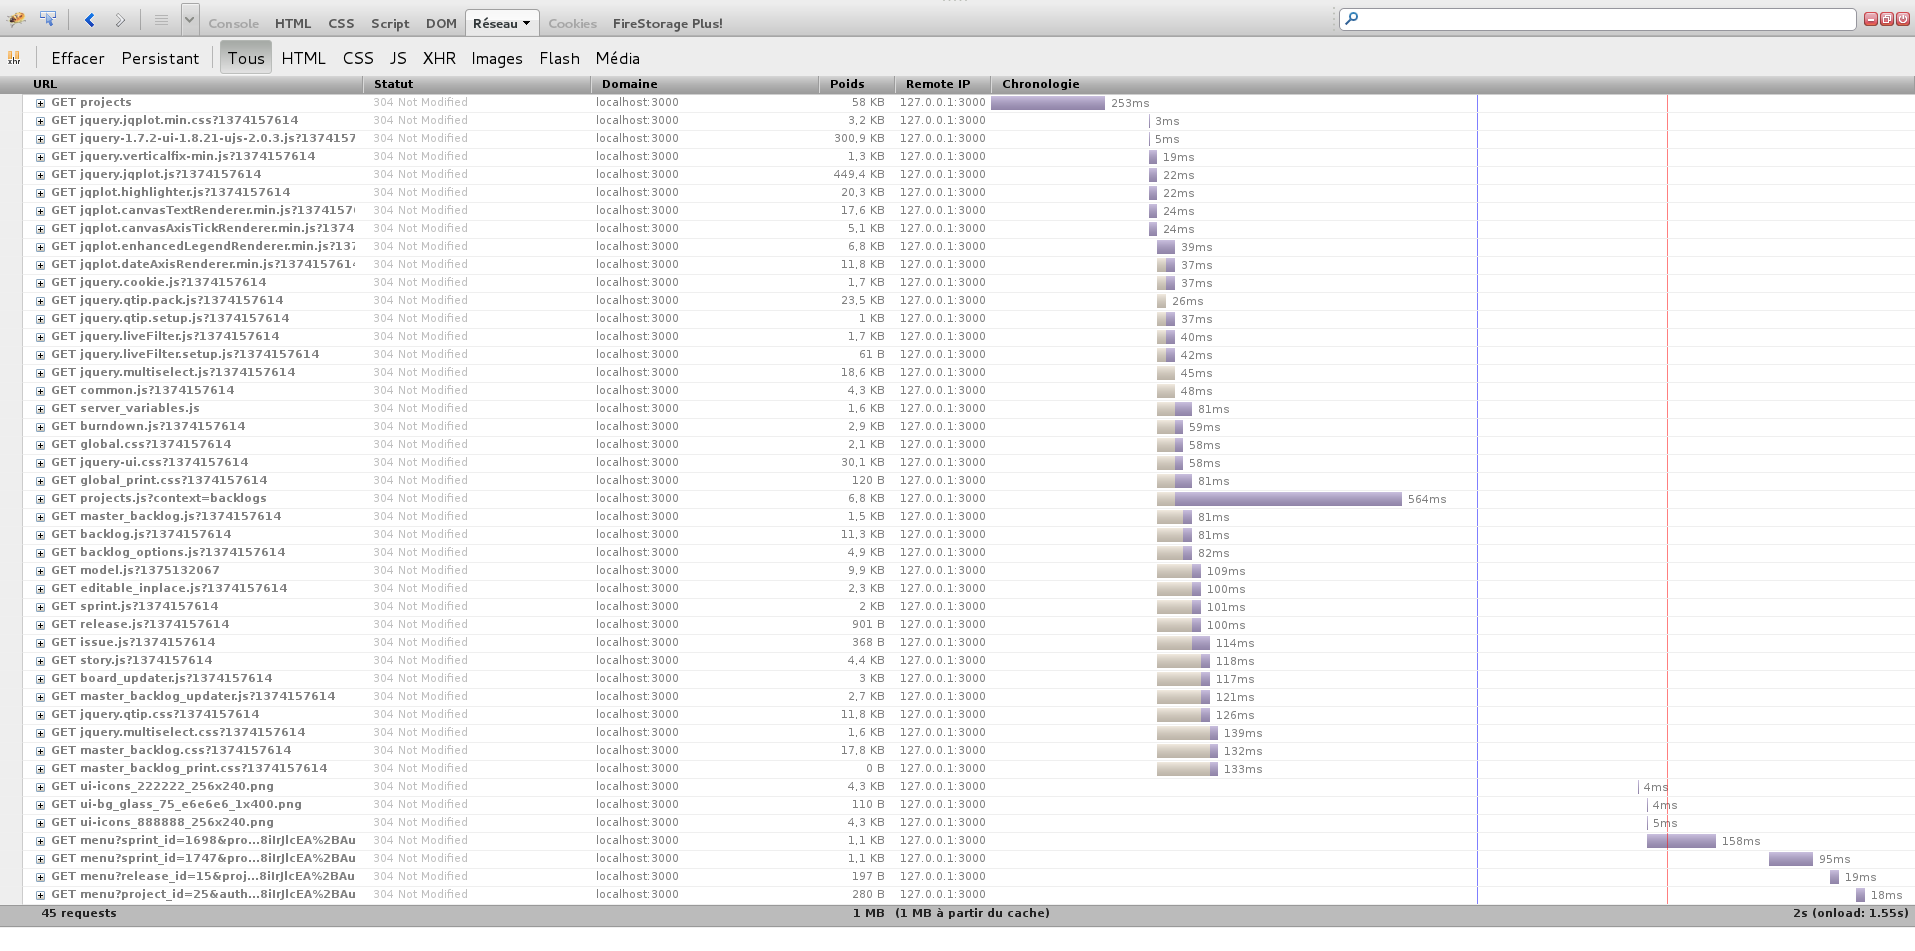Viewport: 1915px width, 951px height.
Task: Sort by the Remote IP column header
Action: point(942,84)
